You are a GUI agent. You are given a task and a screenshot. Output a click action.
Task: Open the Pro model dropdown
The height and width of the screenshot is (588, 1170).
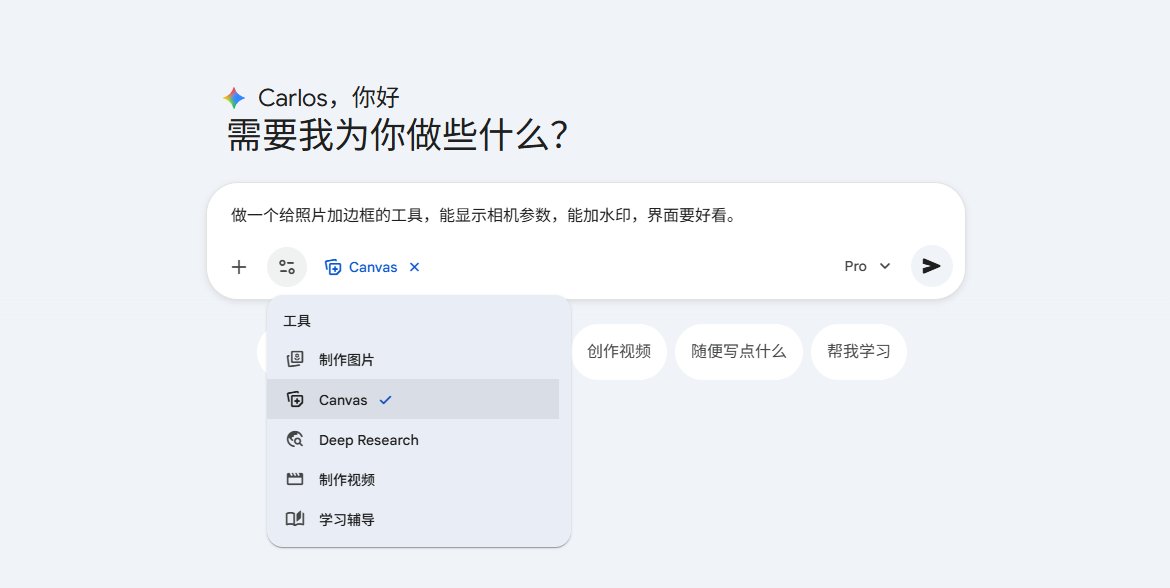pos(867,266)
